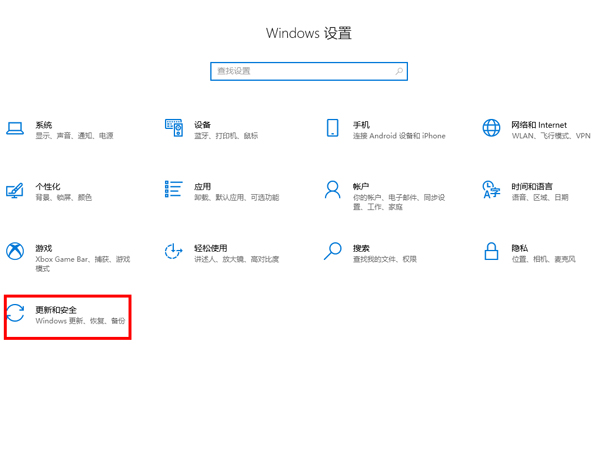Screen dimensions: 600x450
Task: Click the 连接 Android 设备和 iPhone text
Action: point(399,136)
